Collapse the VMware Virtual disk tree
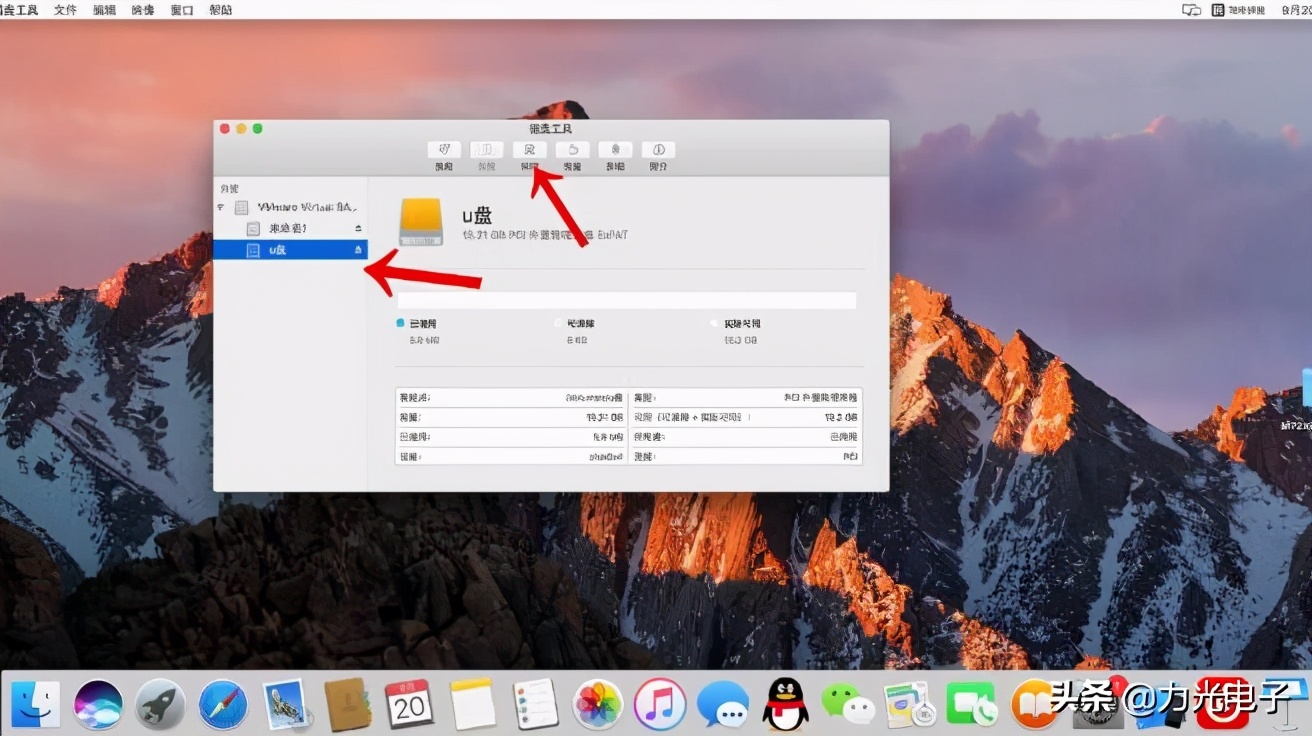The image size is (1312, 736). [x=221, y=208]
